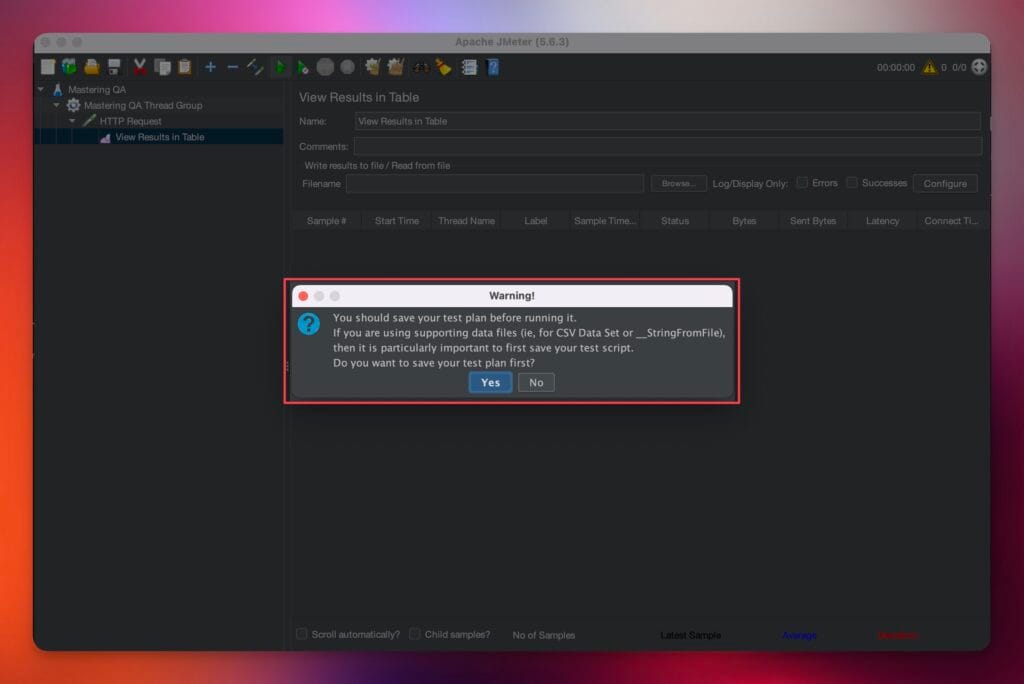Click the yellow warning triangle log icon

click(929, 67)
